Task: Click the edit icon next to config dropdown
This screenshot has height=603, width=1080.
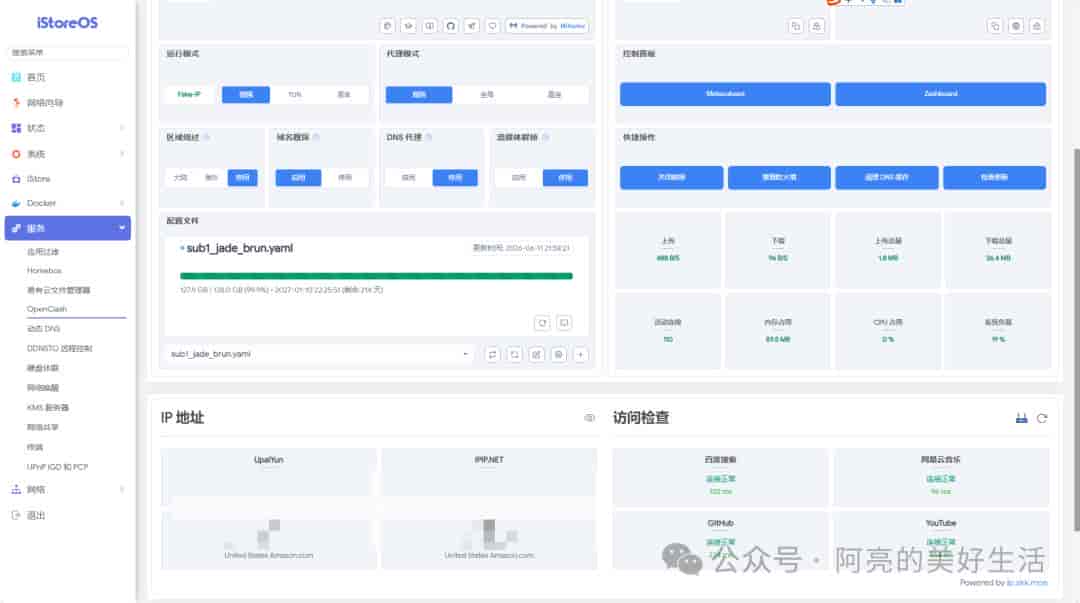Action: (x=537, y=354)
